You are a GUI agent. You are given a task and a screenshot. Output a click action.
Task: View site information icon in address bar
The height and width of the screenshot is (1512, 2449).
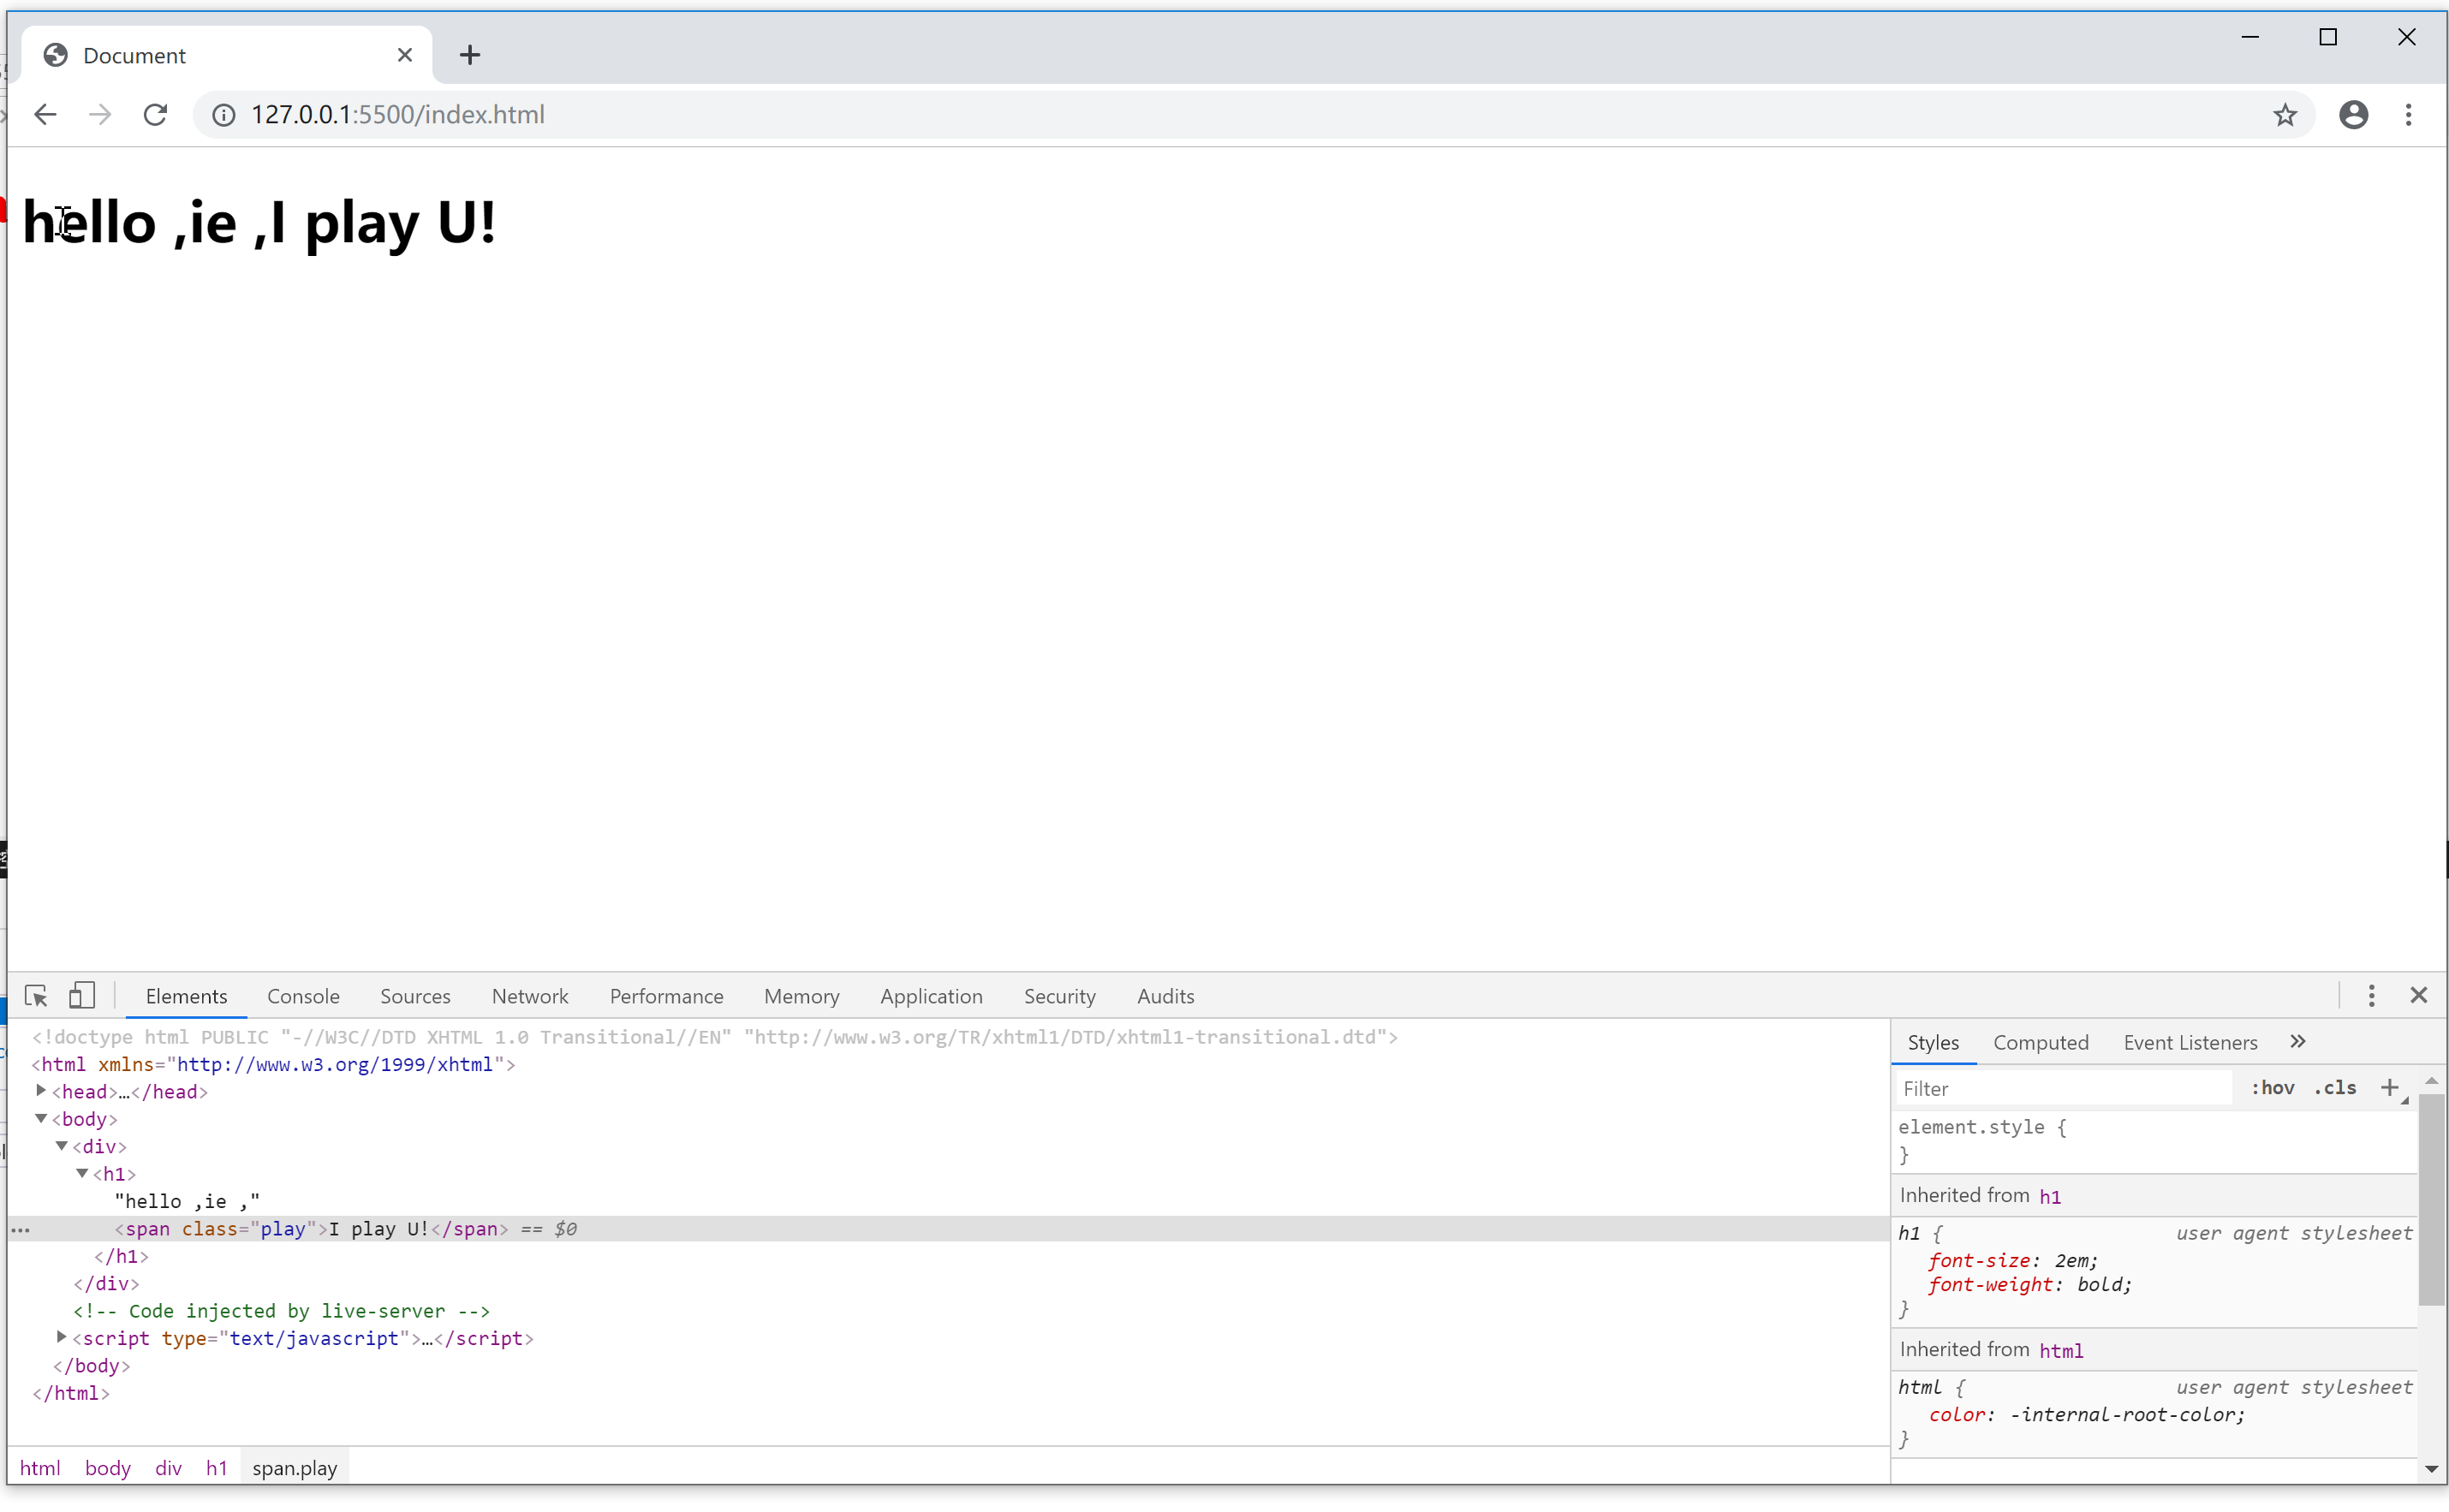[x=224, y=115]
